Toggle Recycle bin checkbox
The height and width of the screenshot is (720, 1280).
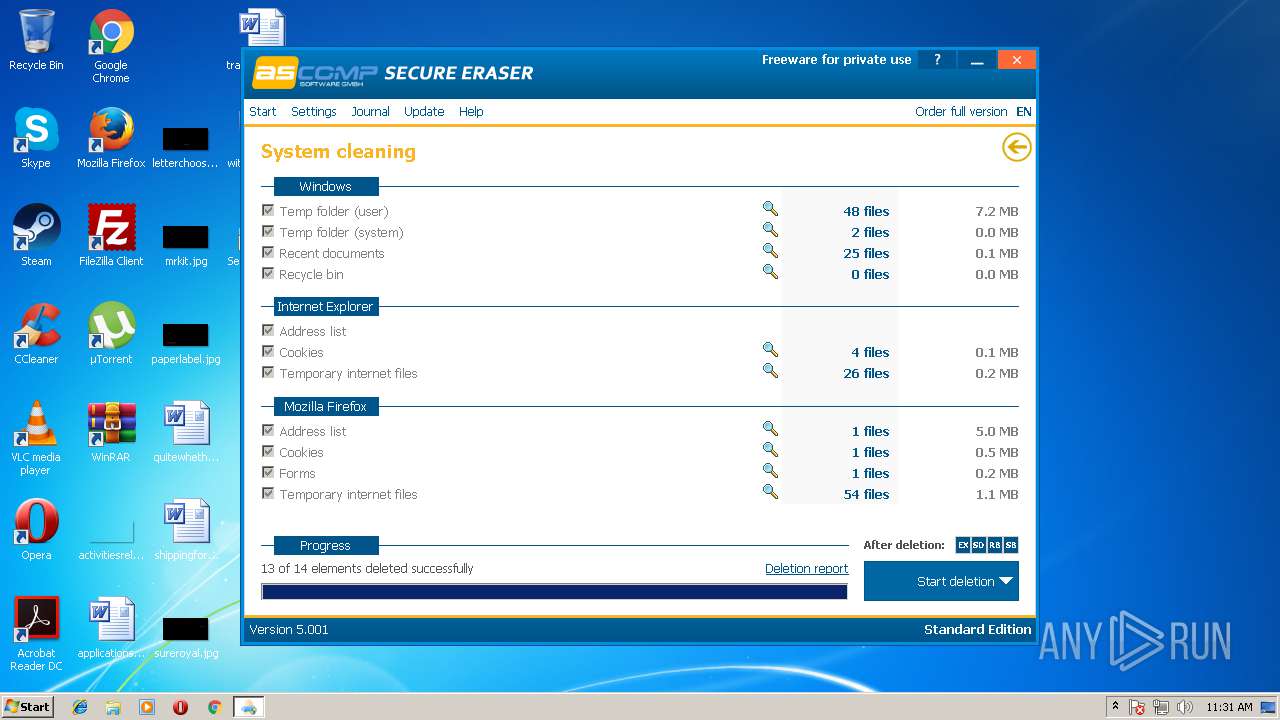(x=268, y=273)
